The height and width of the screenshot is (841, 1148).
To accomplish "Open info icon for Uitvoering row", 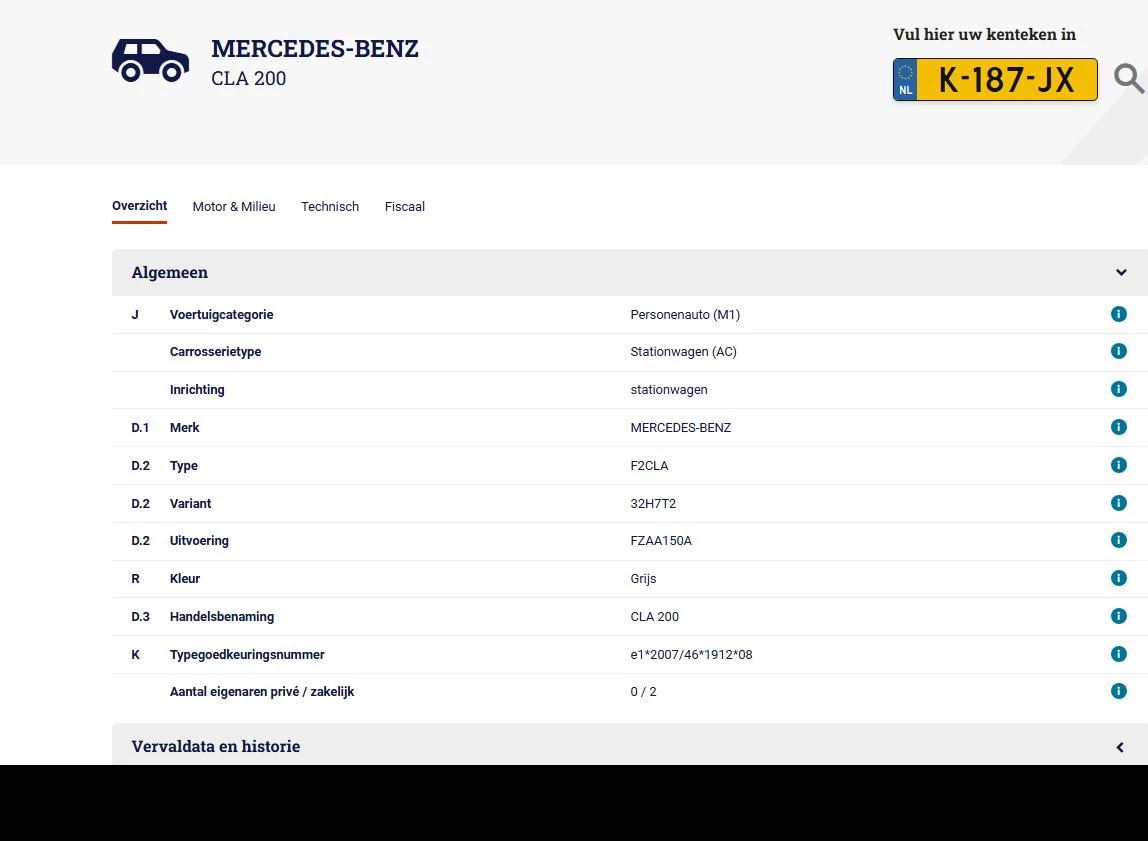I will coord(1118,540).
